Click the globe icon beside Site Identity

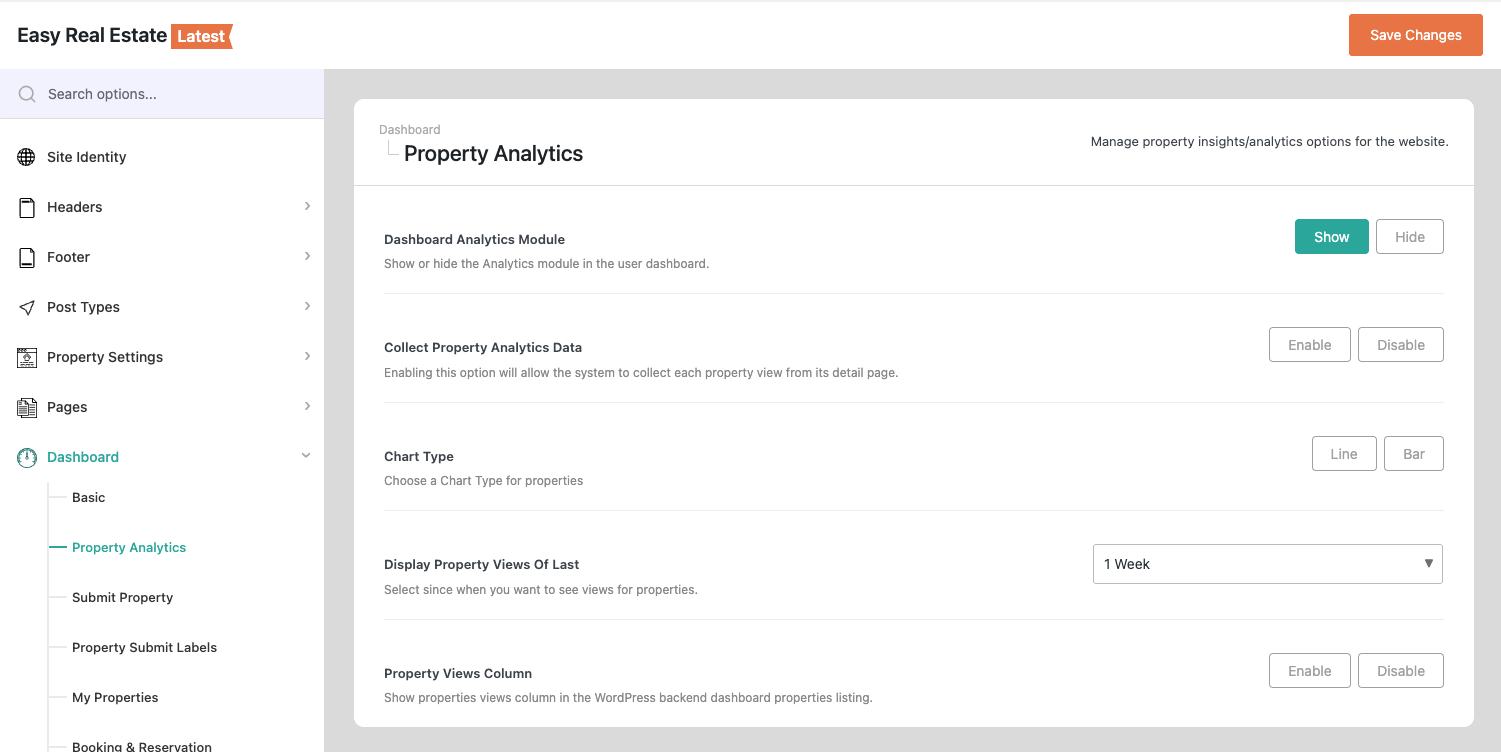click(27, 157)
